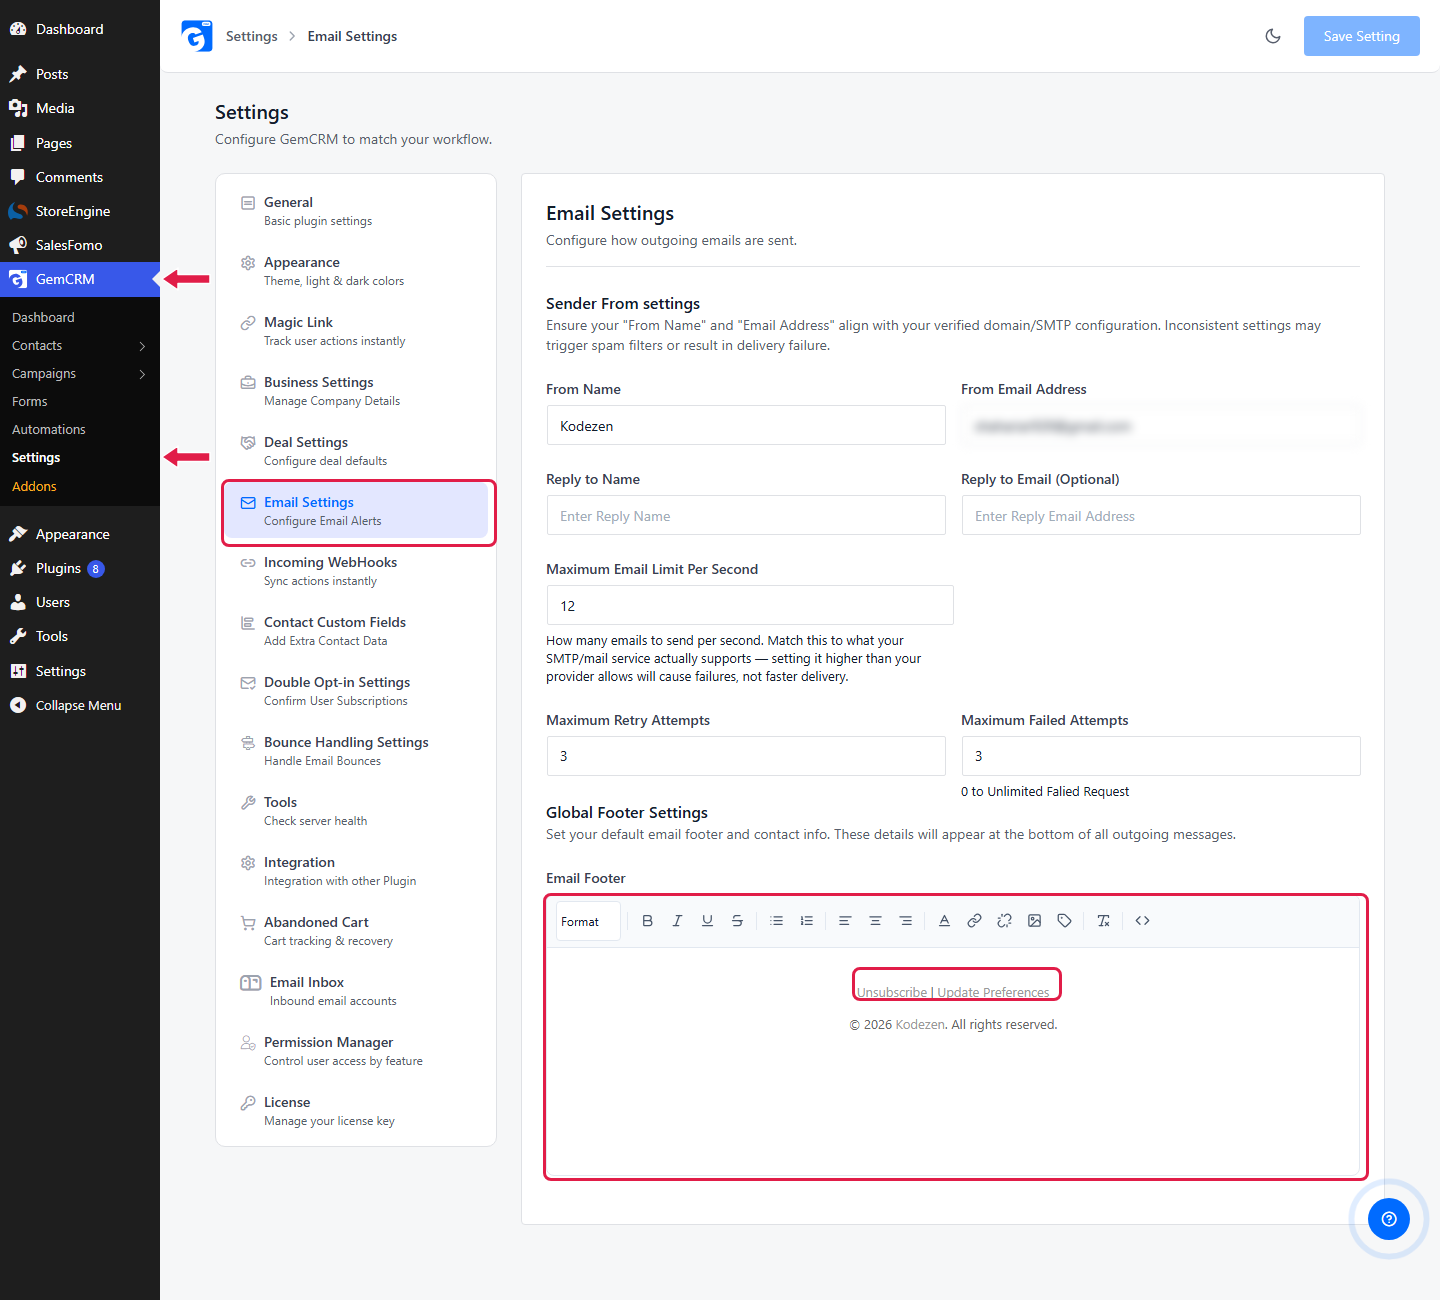Toggle bold formatting in footer editor

click(x=647, y=921)
